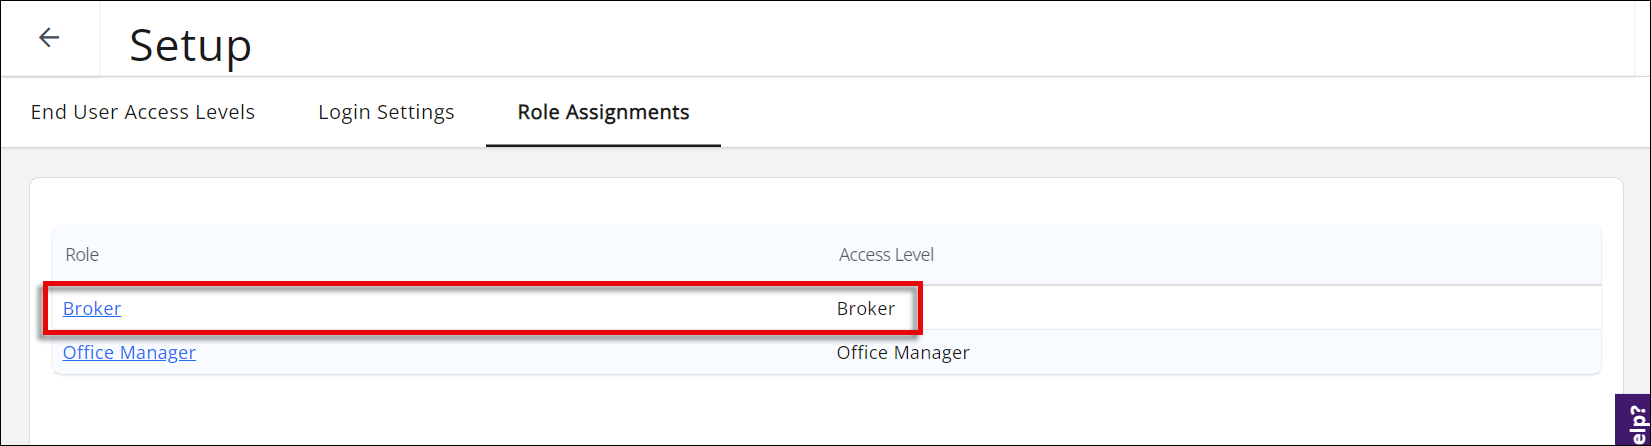The height and width of the screenshot is (446, 1651).
Task: Select the Role Assignments tab
Action: (603, 112)
